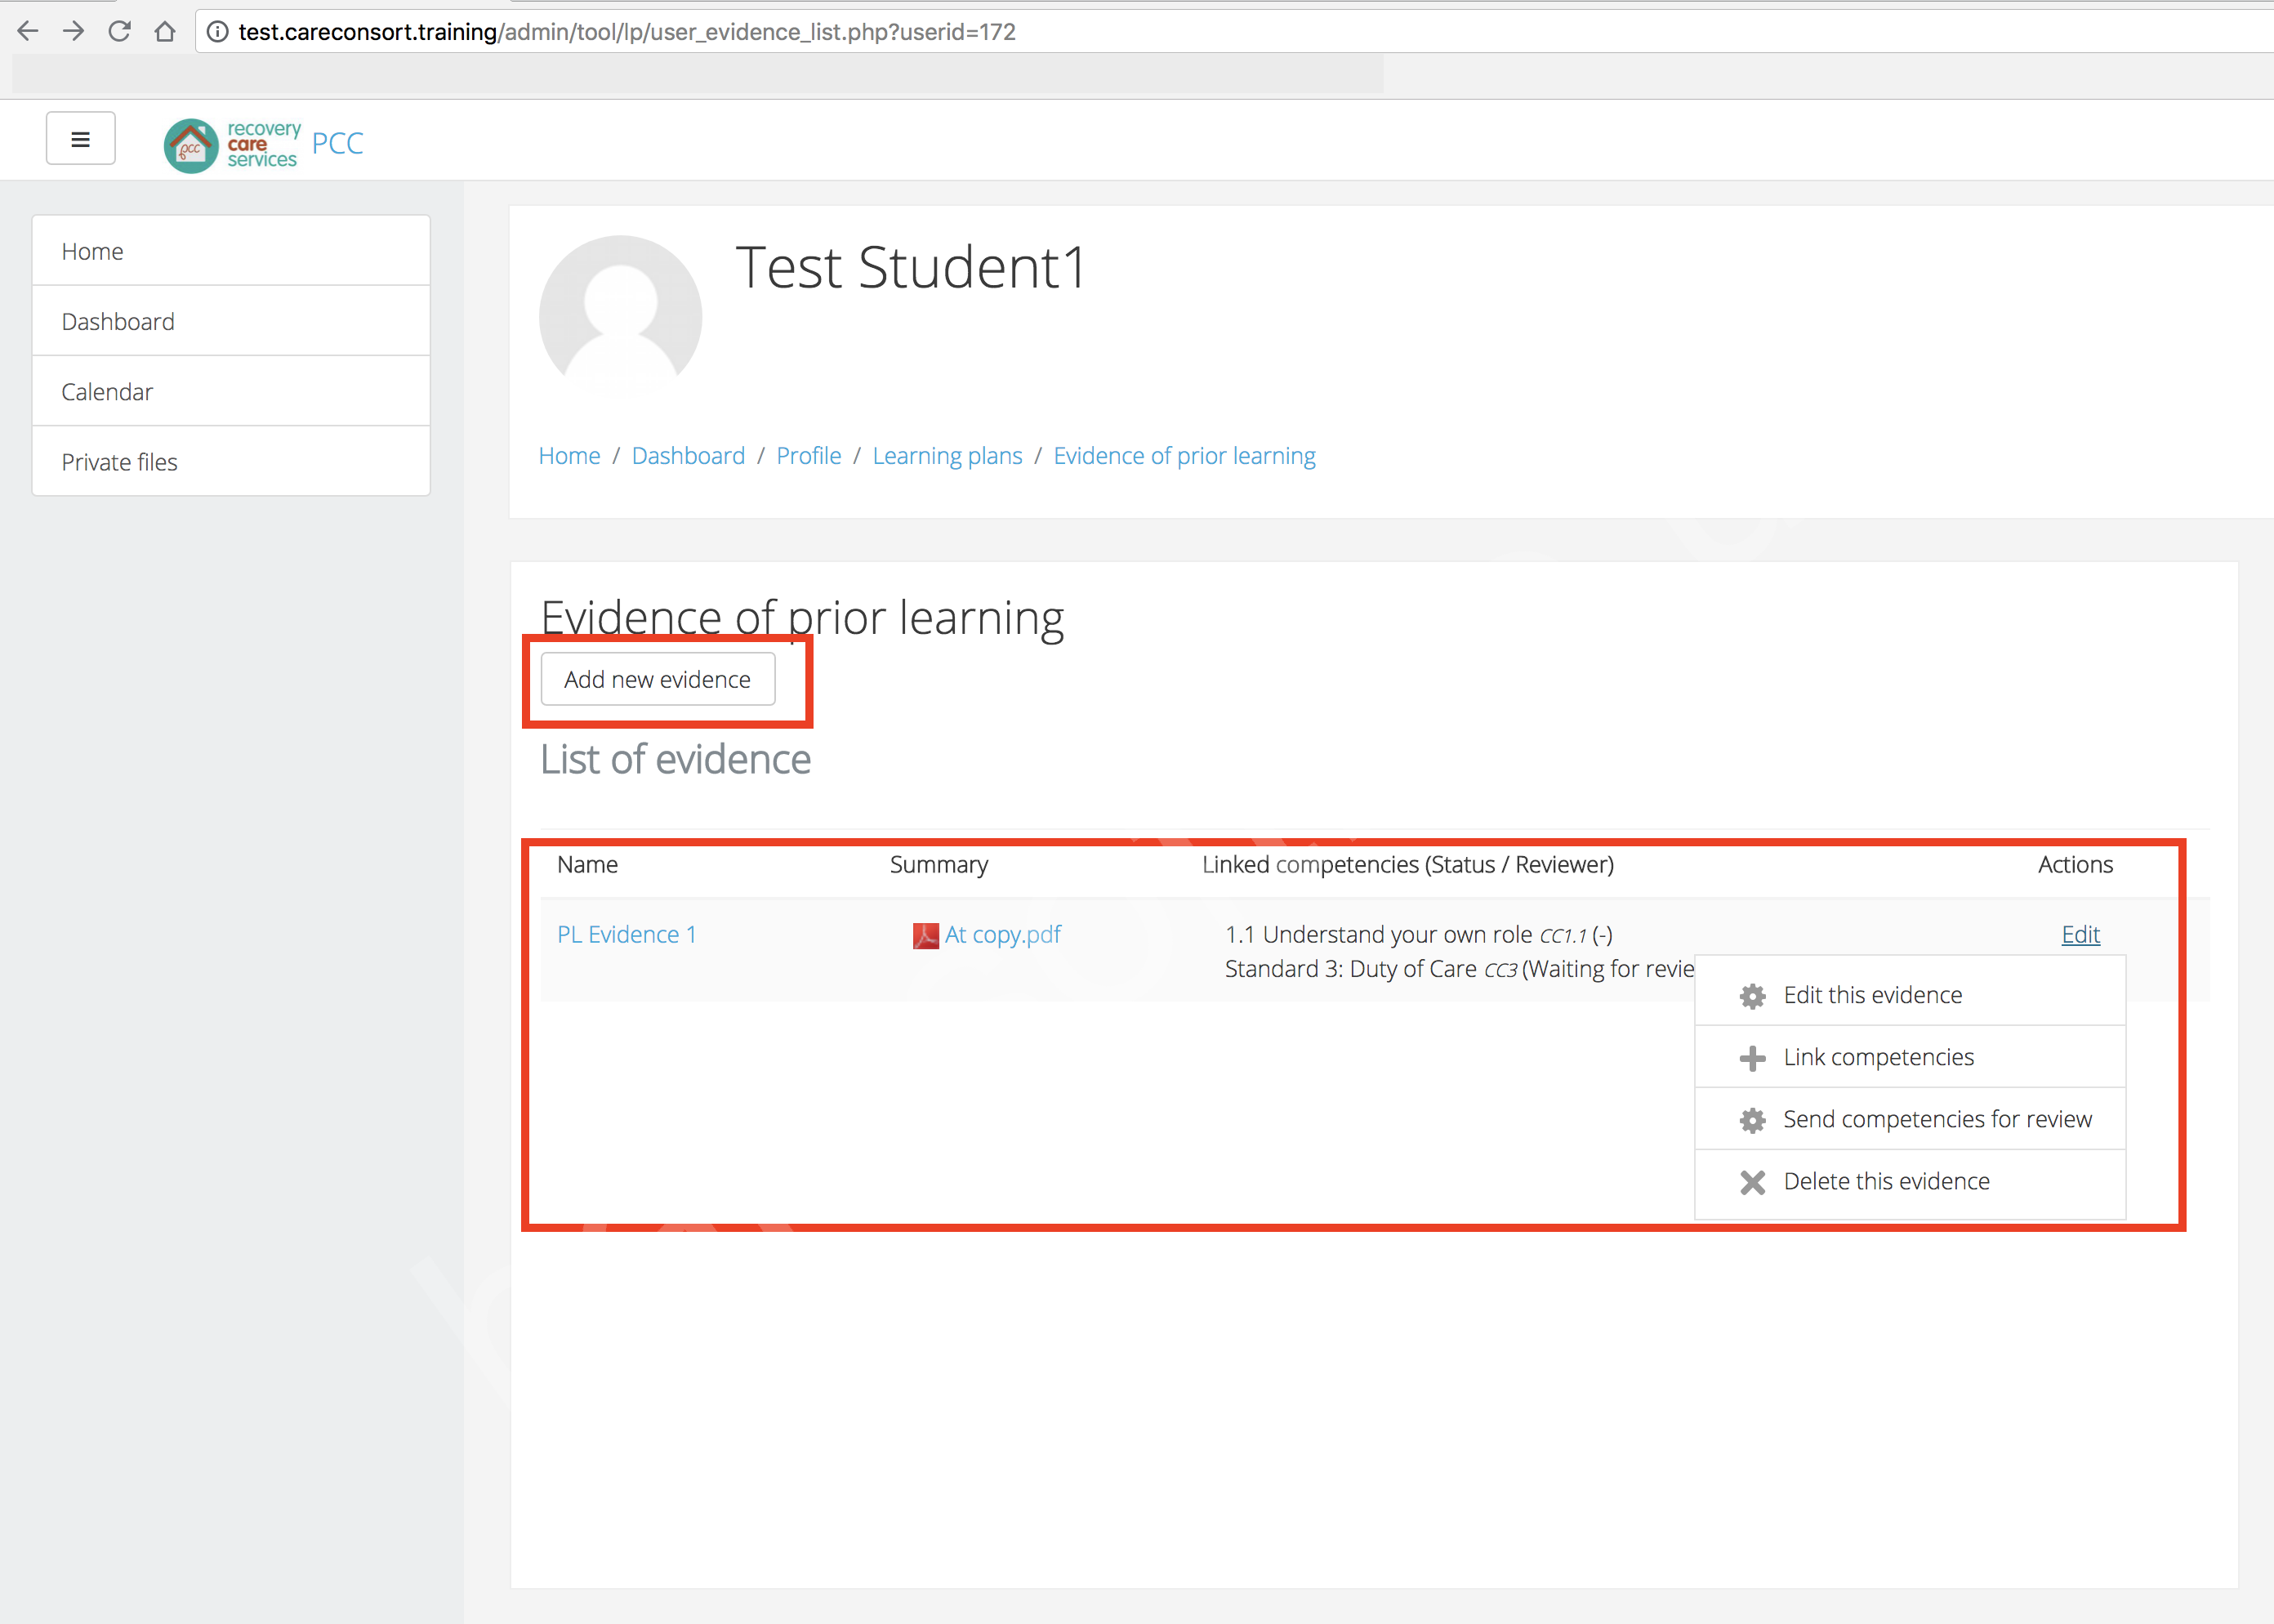Click the Linked competencies column header

coord(1408,865)
